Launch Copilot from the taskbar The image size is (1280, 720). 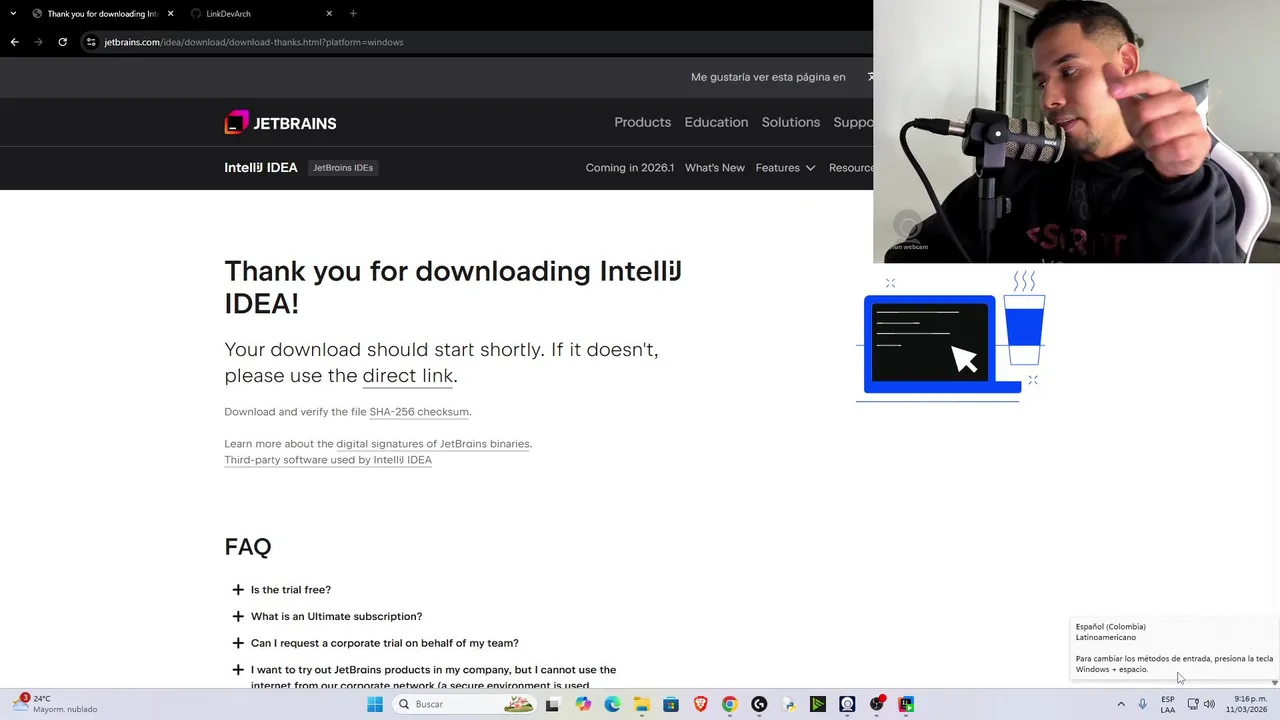[x=583, y=704]
